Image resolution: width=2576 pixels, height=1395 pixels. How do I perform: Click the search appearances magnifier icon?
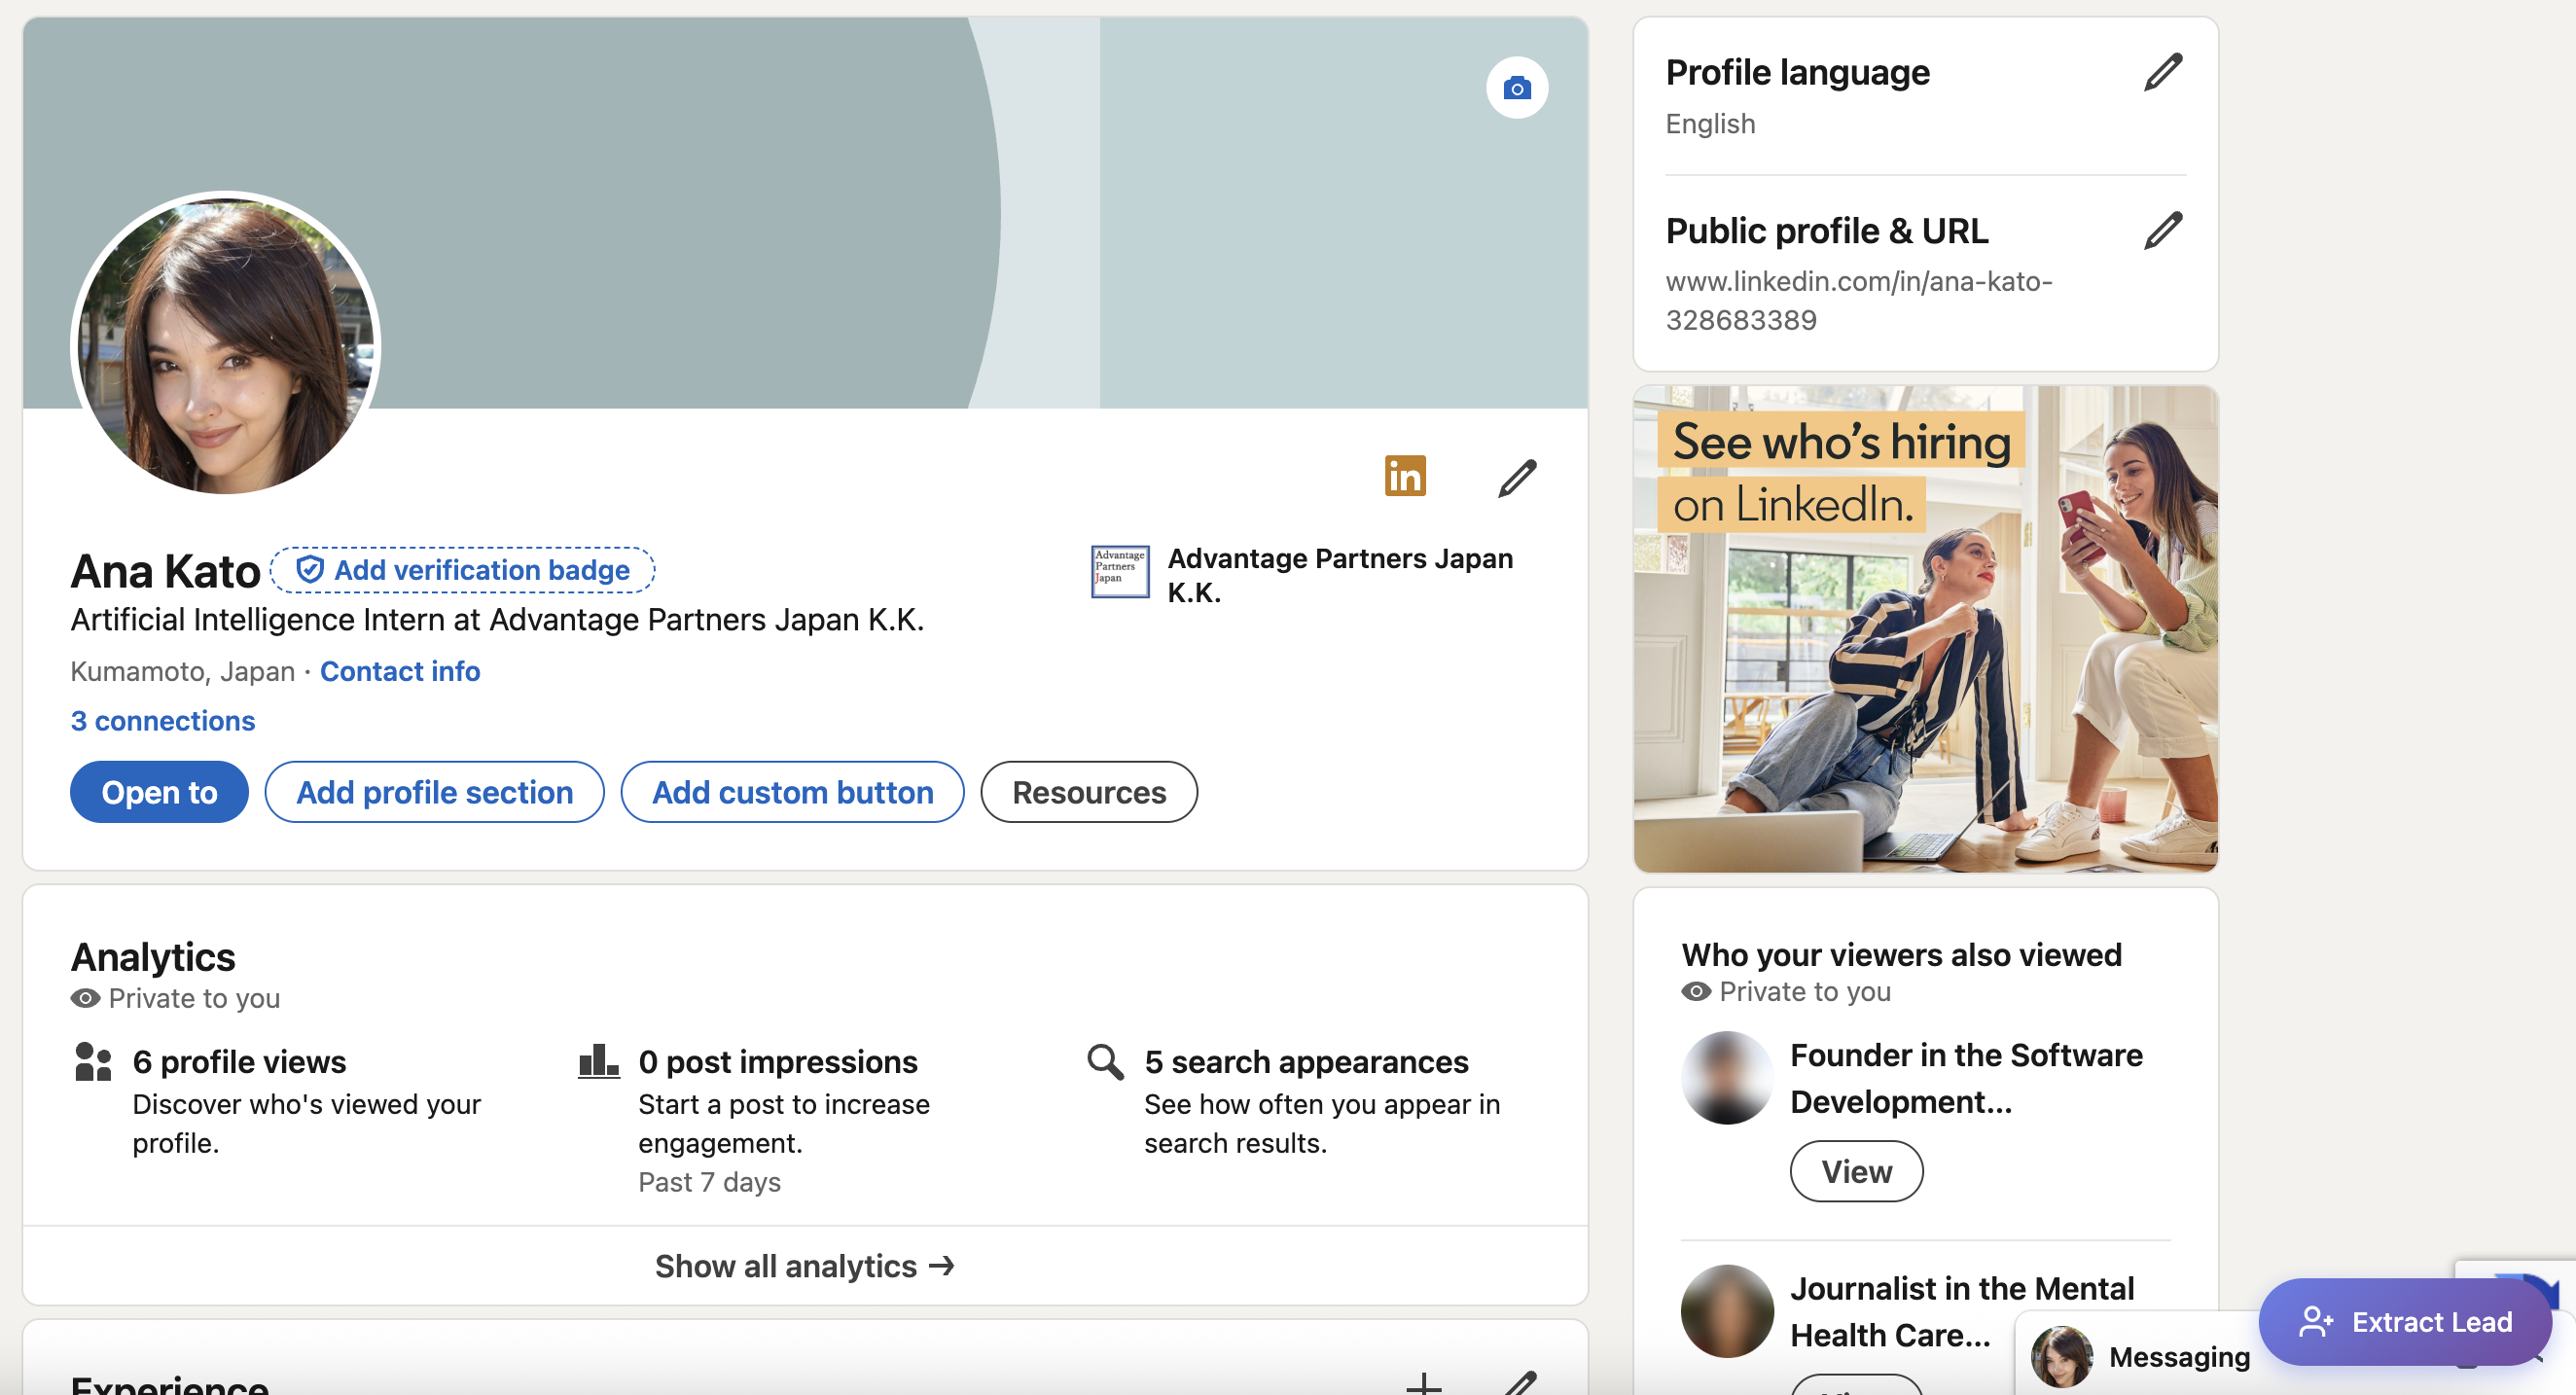pos(1104,1061)
